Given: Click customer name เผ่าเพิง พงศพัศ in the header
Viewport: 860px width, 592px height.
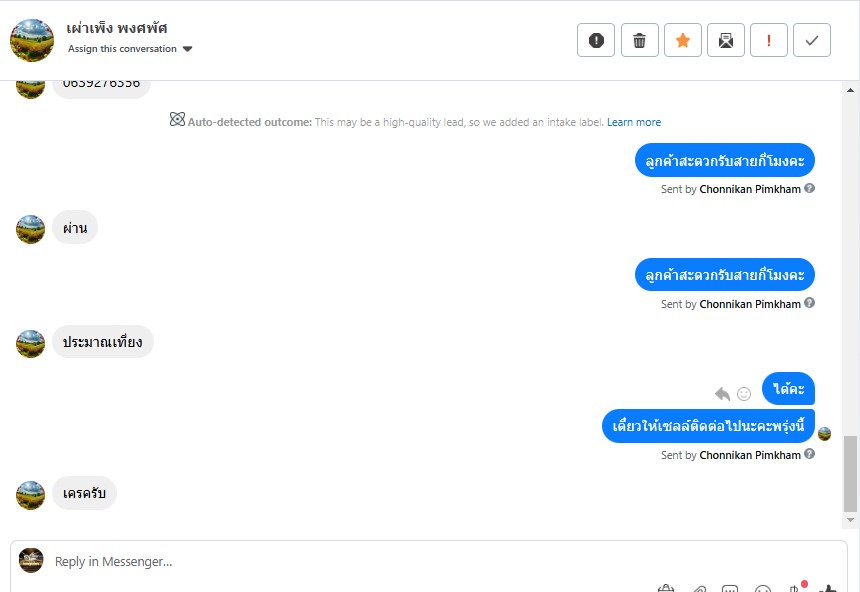Looking at the screenshot, I should (117, 28).
